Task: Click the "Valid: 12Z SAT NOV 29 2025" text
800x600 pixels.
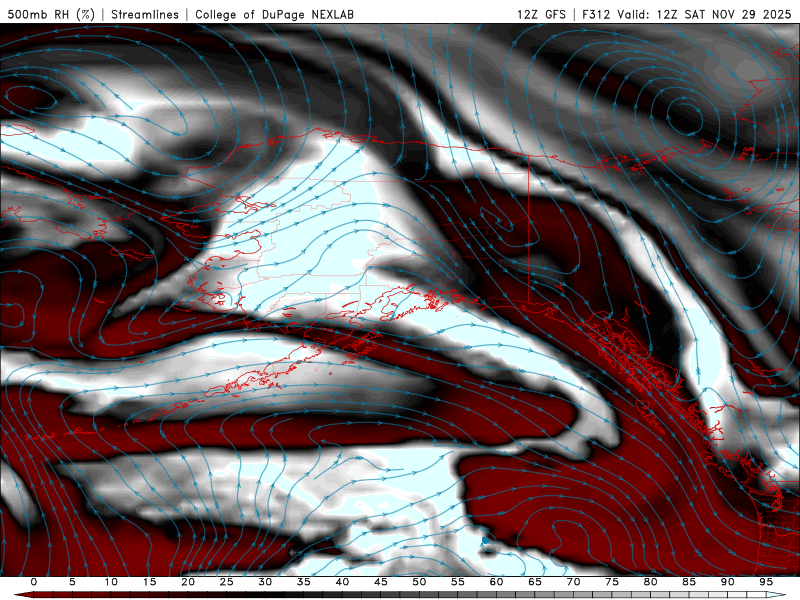Action: [x=704, y=14]
